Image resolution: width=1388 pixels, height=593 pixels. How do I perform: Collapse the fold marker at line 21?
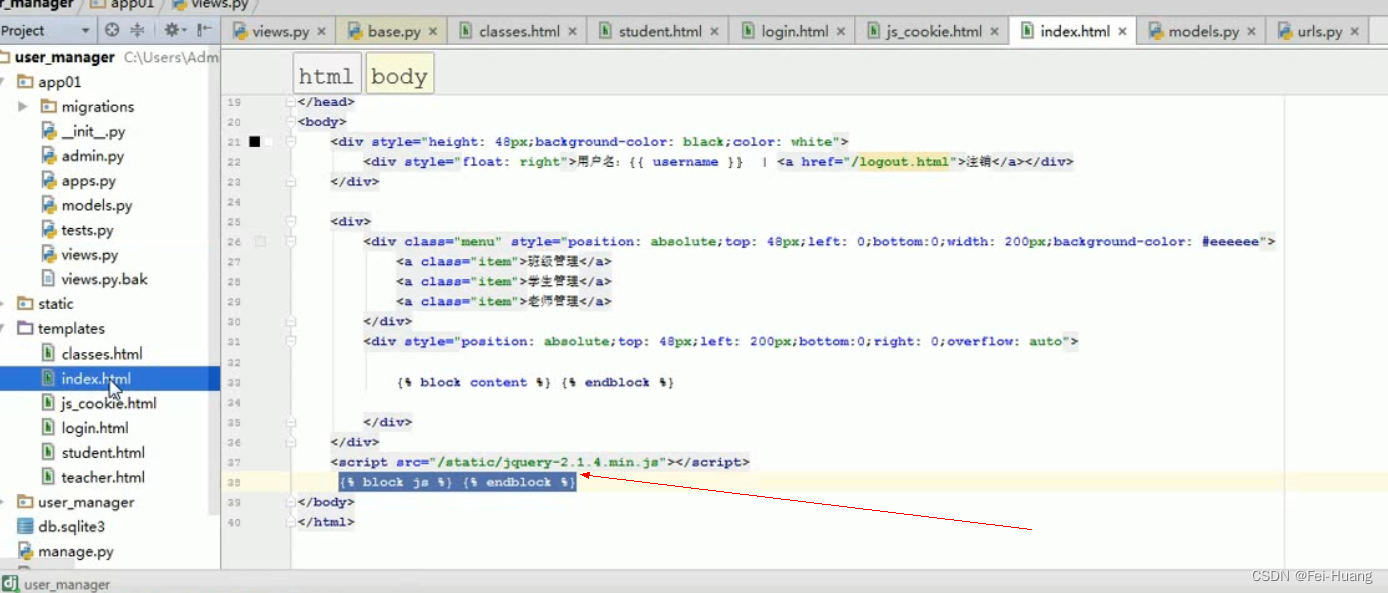(x=291, y=142)
